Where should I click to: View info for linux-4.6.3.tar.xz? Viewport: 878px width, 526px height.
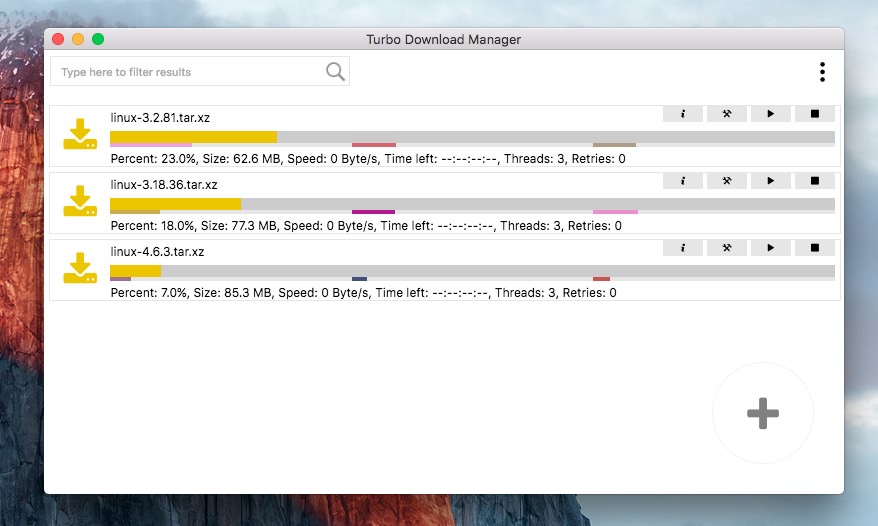point(682,247)
